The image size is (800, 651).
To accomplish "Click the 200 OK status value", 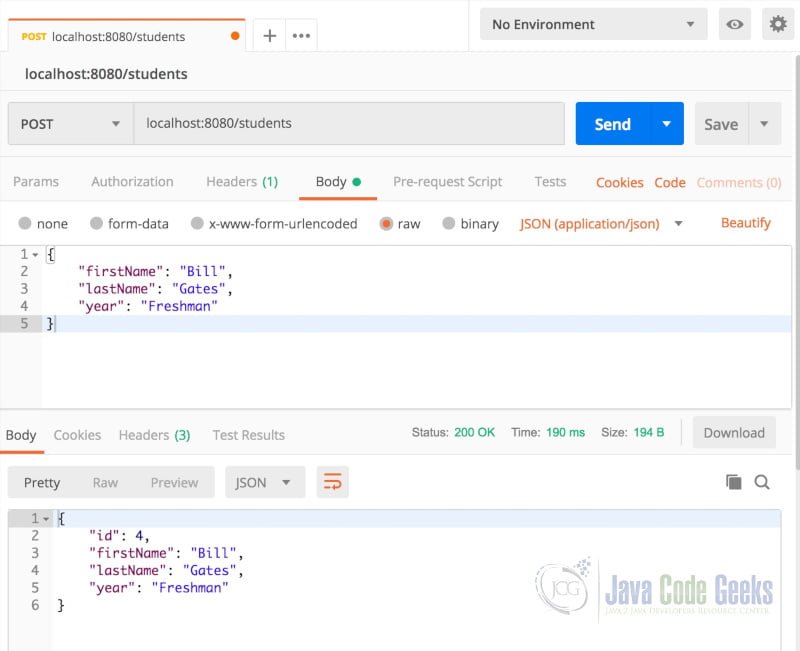I will 474,432.
